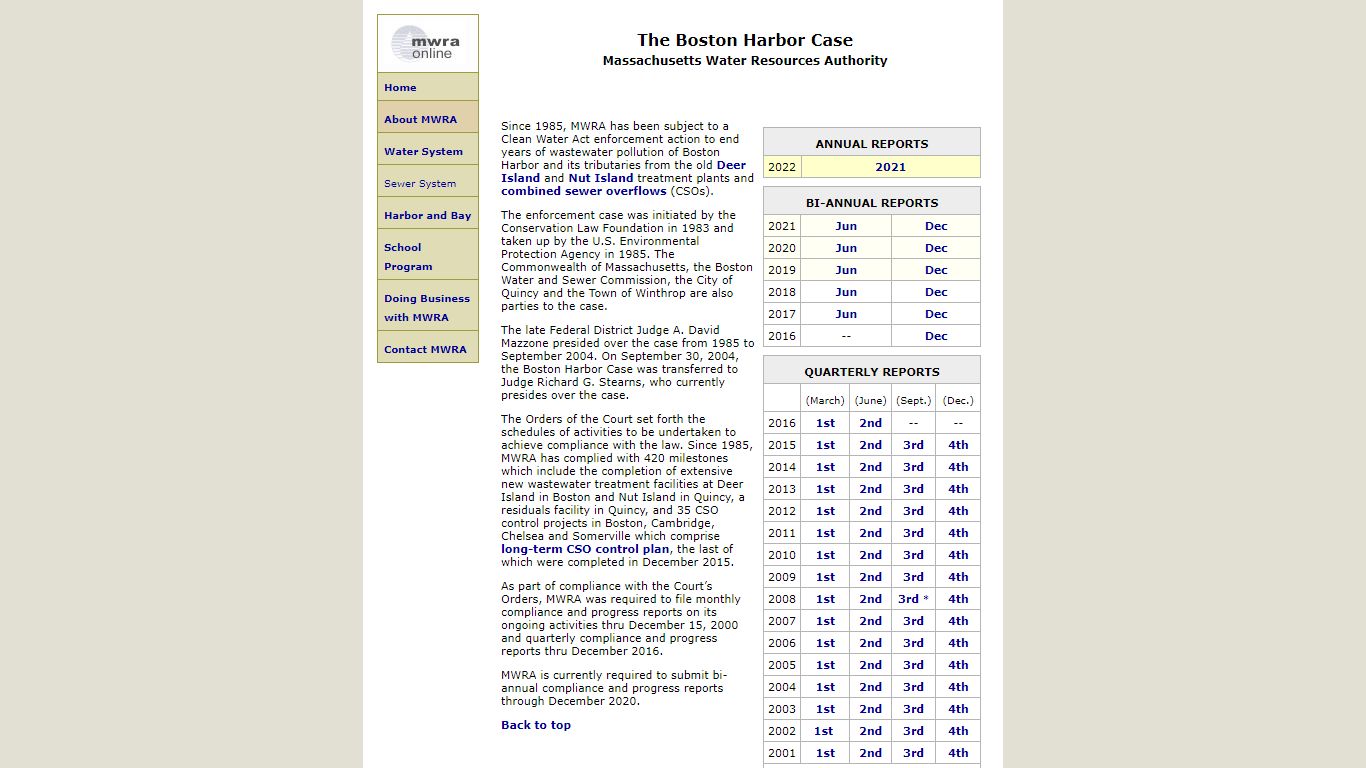
Task: Open 2005 4th quarterly report
Action: coord(958,665)
